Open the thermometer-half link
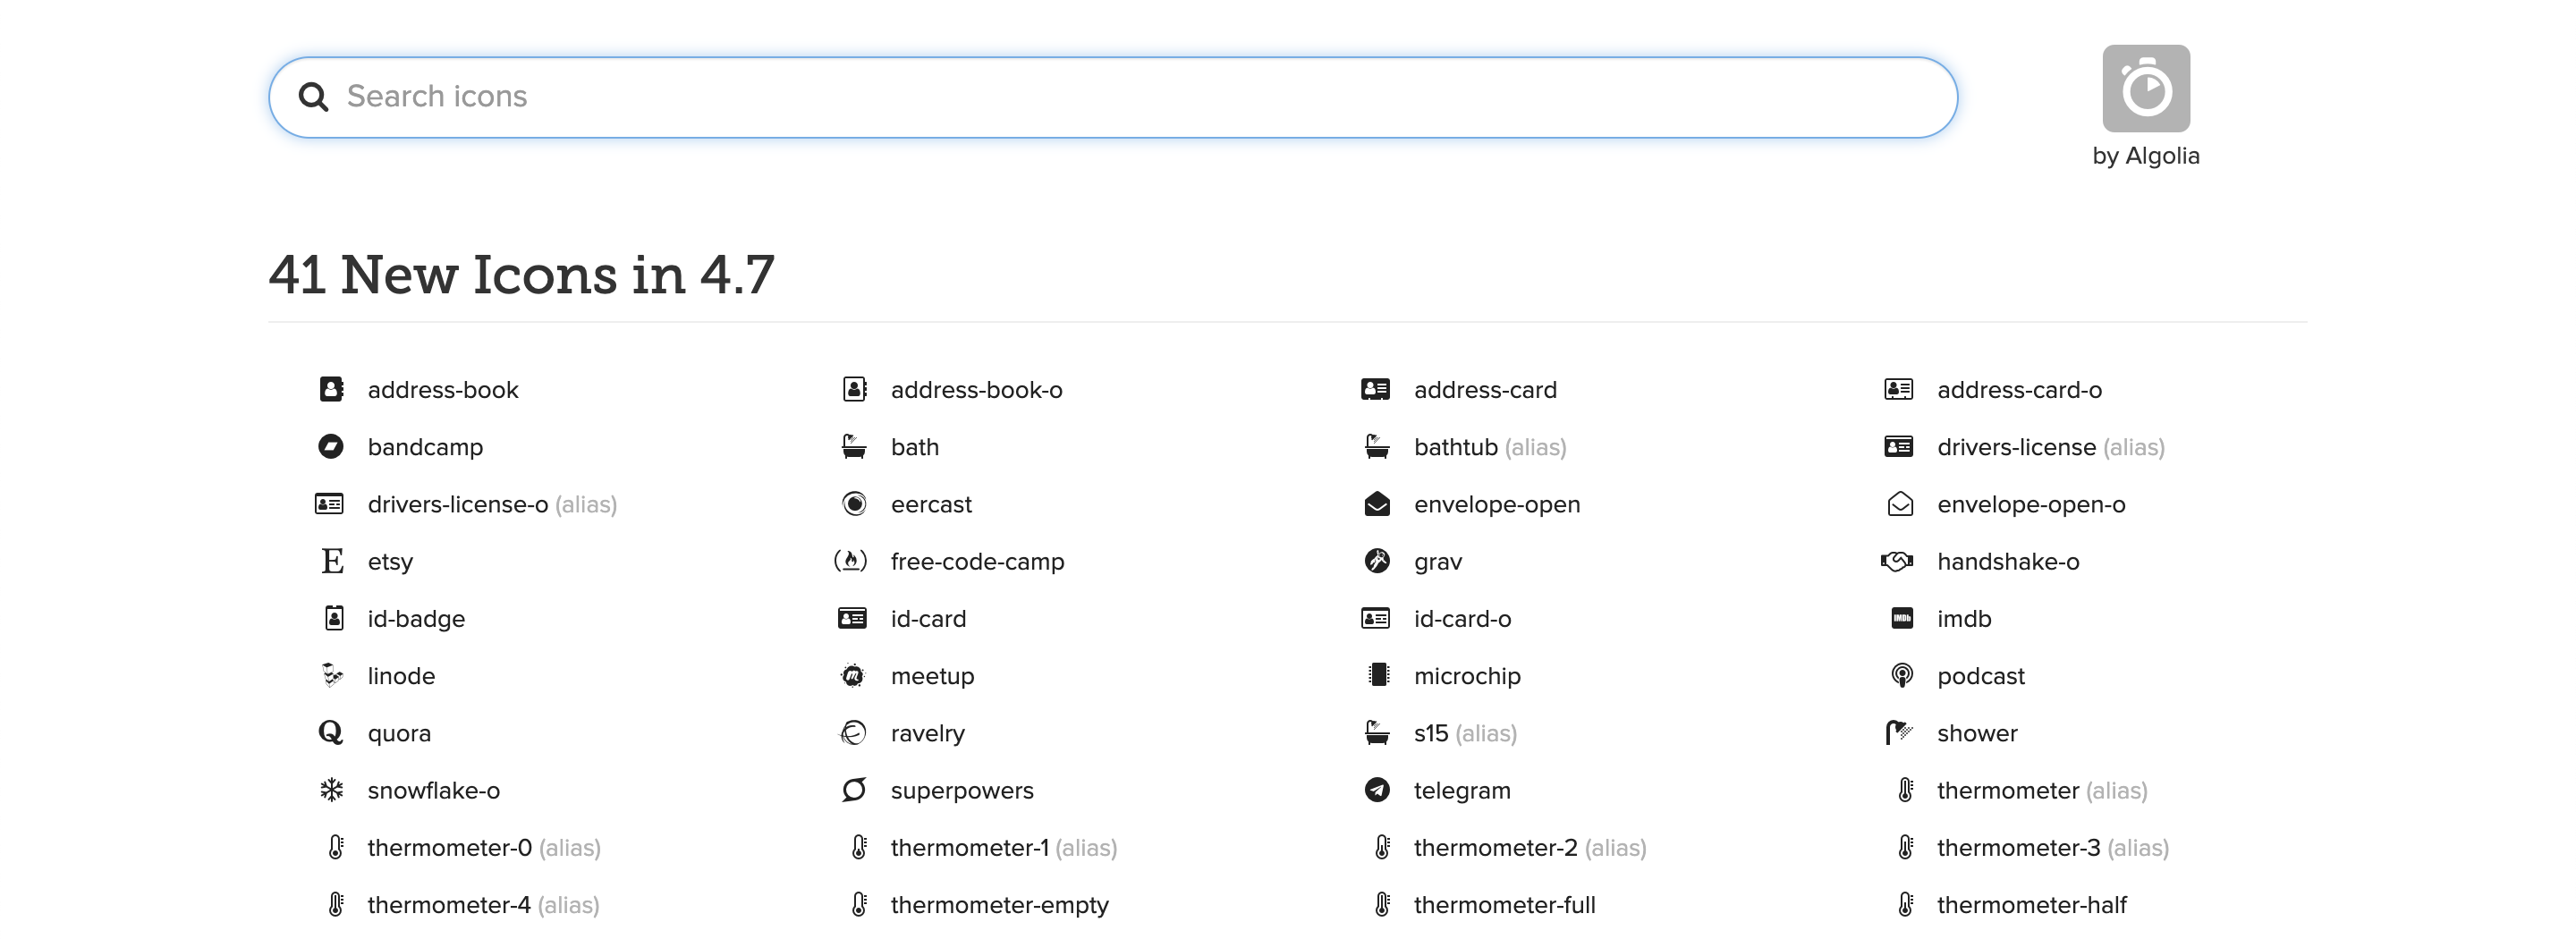2576x939 pixels. [x=2031, y=905]
